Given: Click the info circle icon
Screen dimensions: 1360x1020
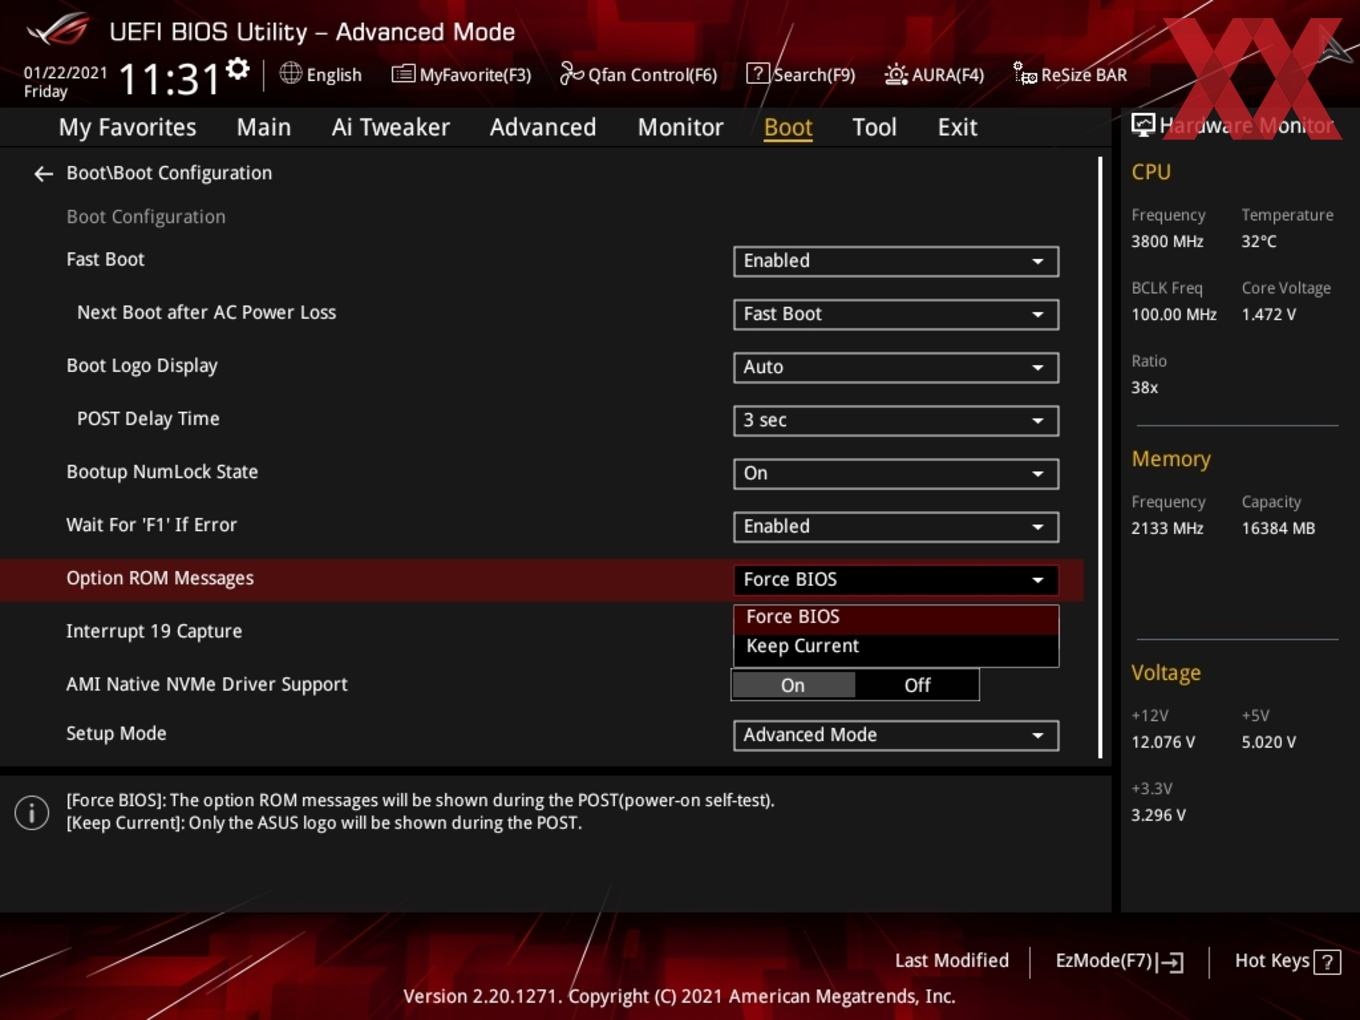Looking at the screenshot, I should 32,812.
